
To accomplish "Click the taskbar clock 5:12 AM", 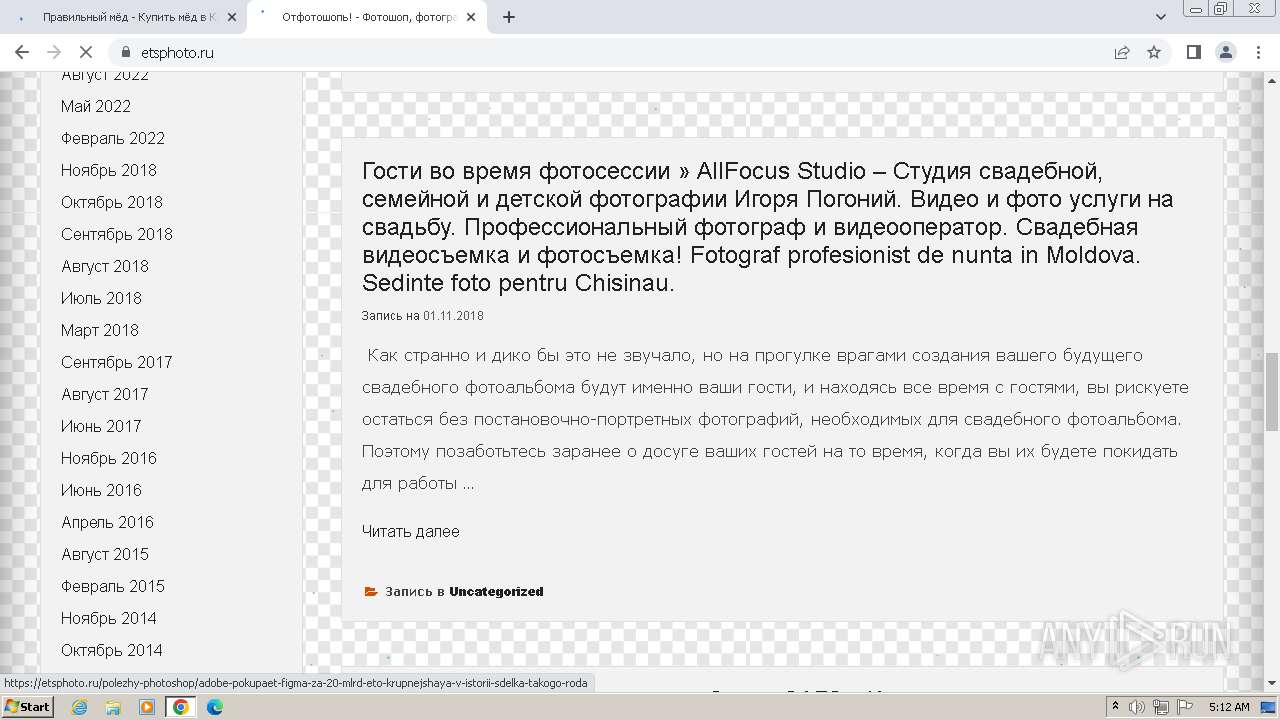I will pos(1229,707).
